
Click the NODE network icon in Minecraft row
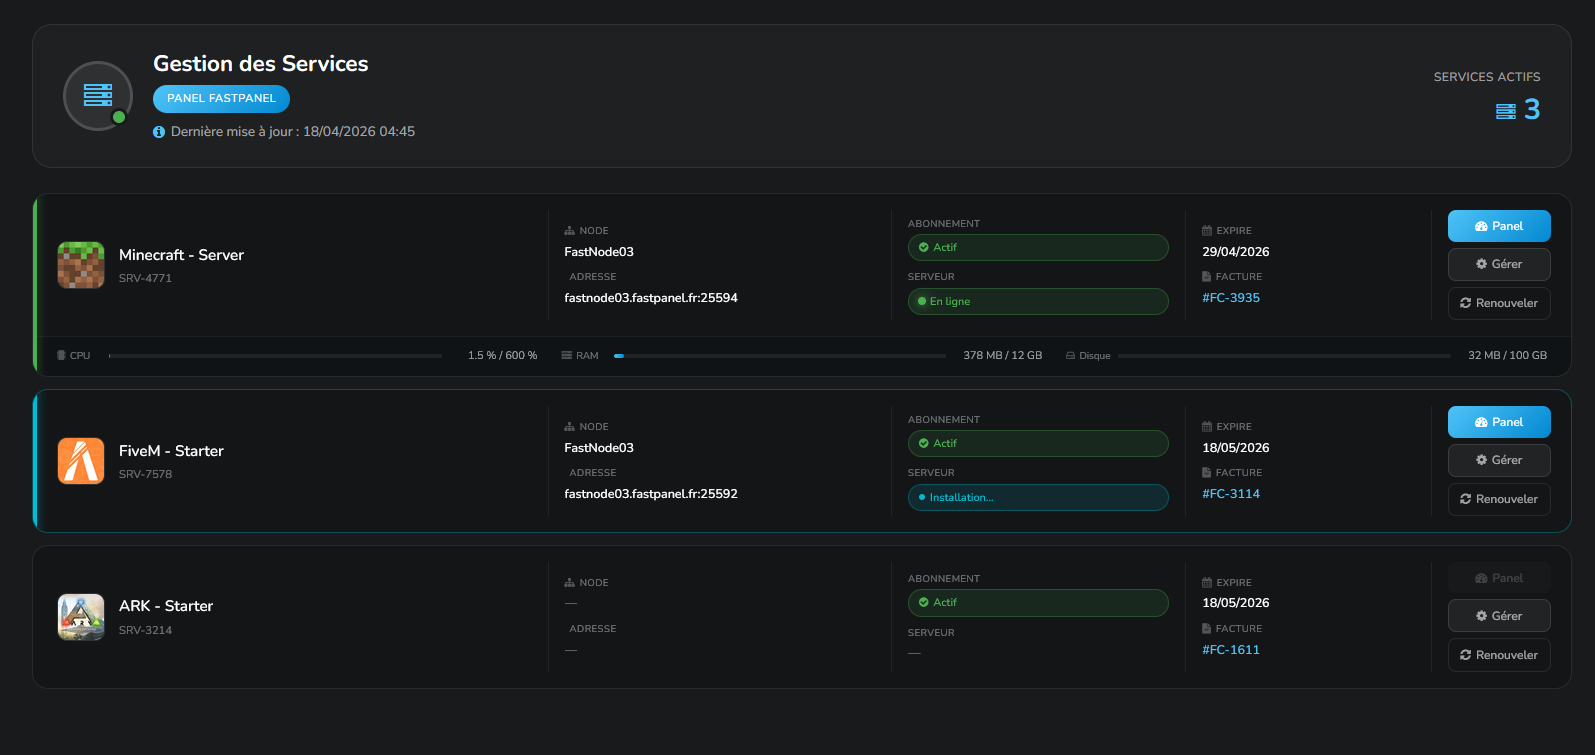tap(570, 231)
